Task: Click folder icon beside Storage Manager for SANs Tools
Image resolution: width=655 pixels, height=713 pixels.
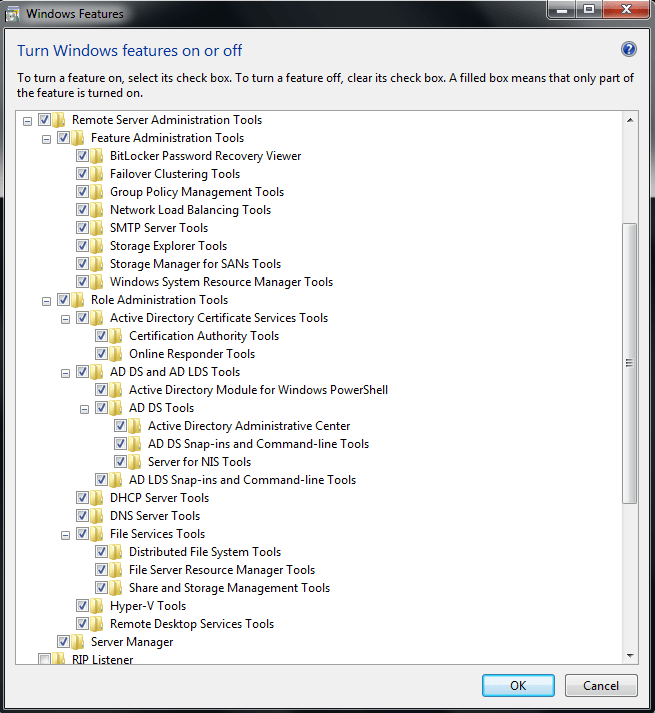Action: pos(96,264)
